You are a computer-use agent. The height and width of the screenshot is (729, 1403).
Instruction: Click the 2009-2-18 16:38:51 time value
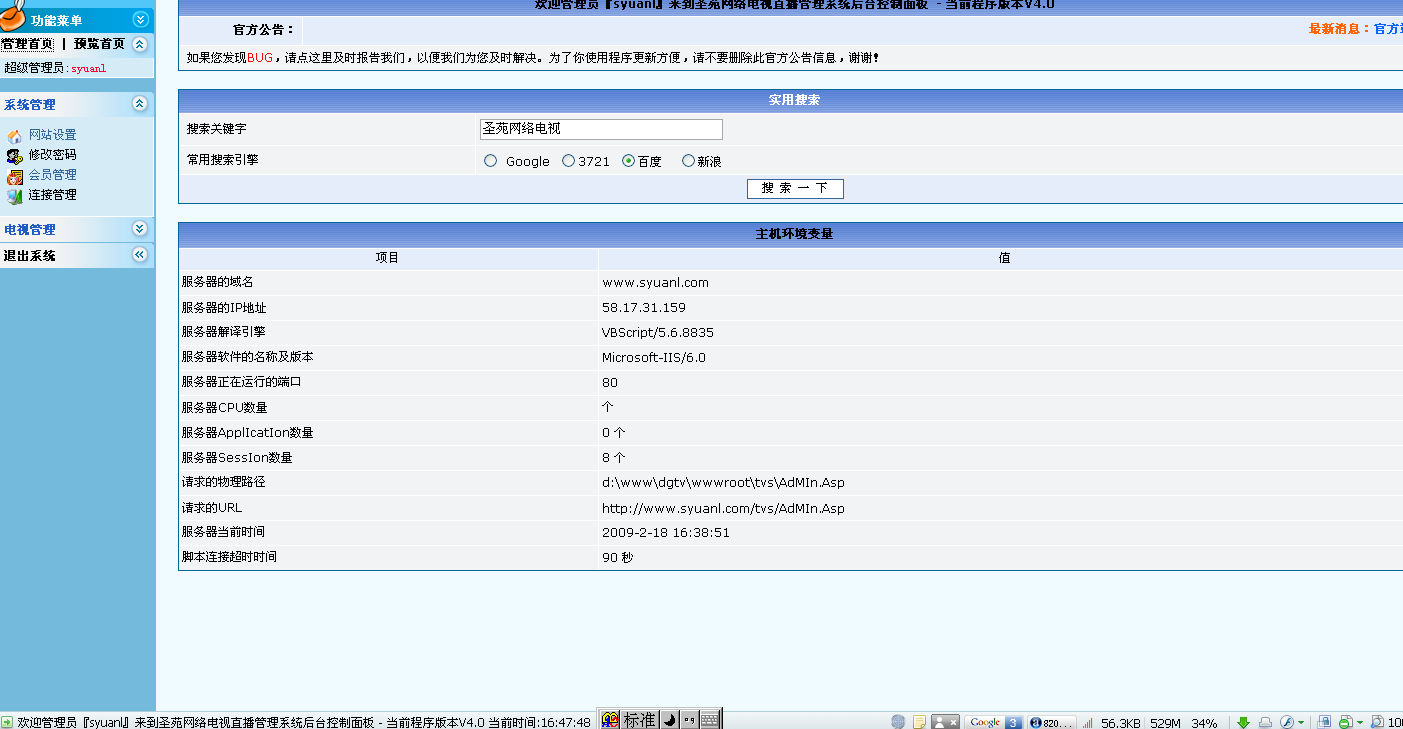(x=666, y=533)
